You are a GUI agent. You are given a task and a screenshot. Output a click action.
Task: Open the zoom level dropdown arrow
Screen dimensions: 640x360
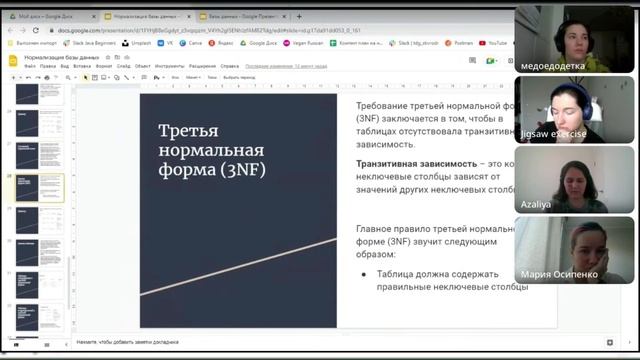tap(75, 77)
